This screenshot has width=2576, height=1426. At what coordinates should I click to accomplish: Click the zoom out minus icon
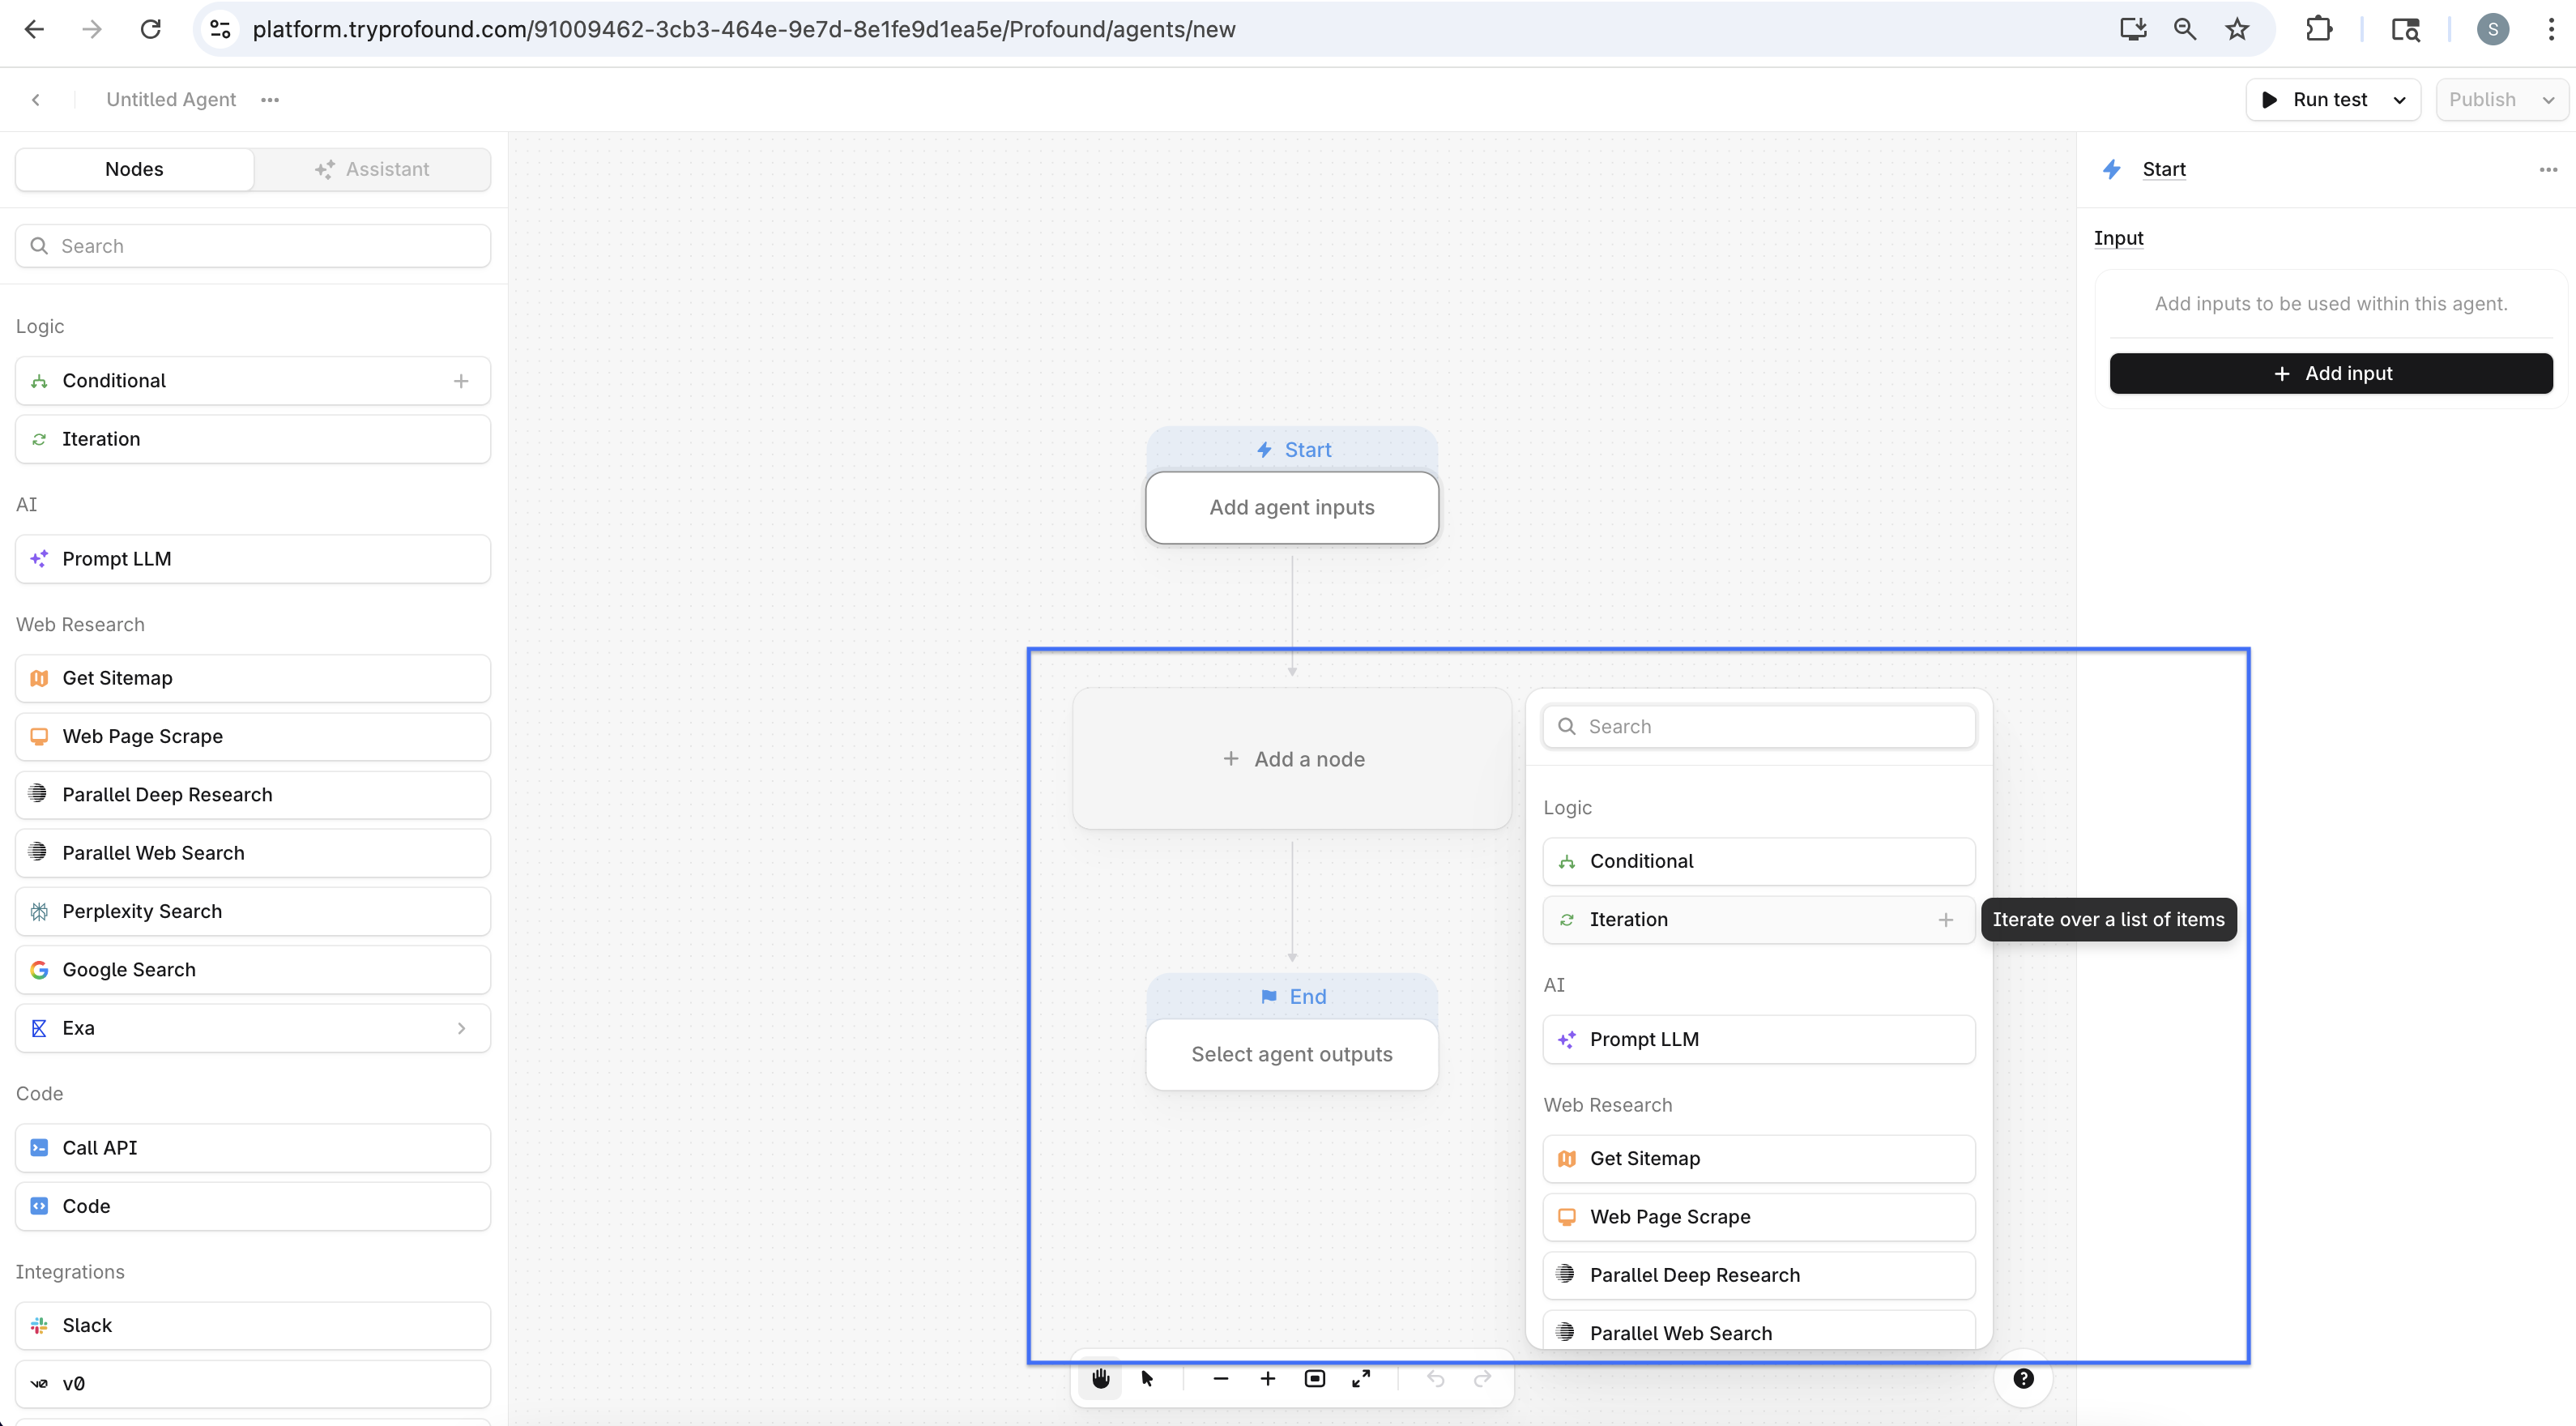(x=1220, y=1379)
